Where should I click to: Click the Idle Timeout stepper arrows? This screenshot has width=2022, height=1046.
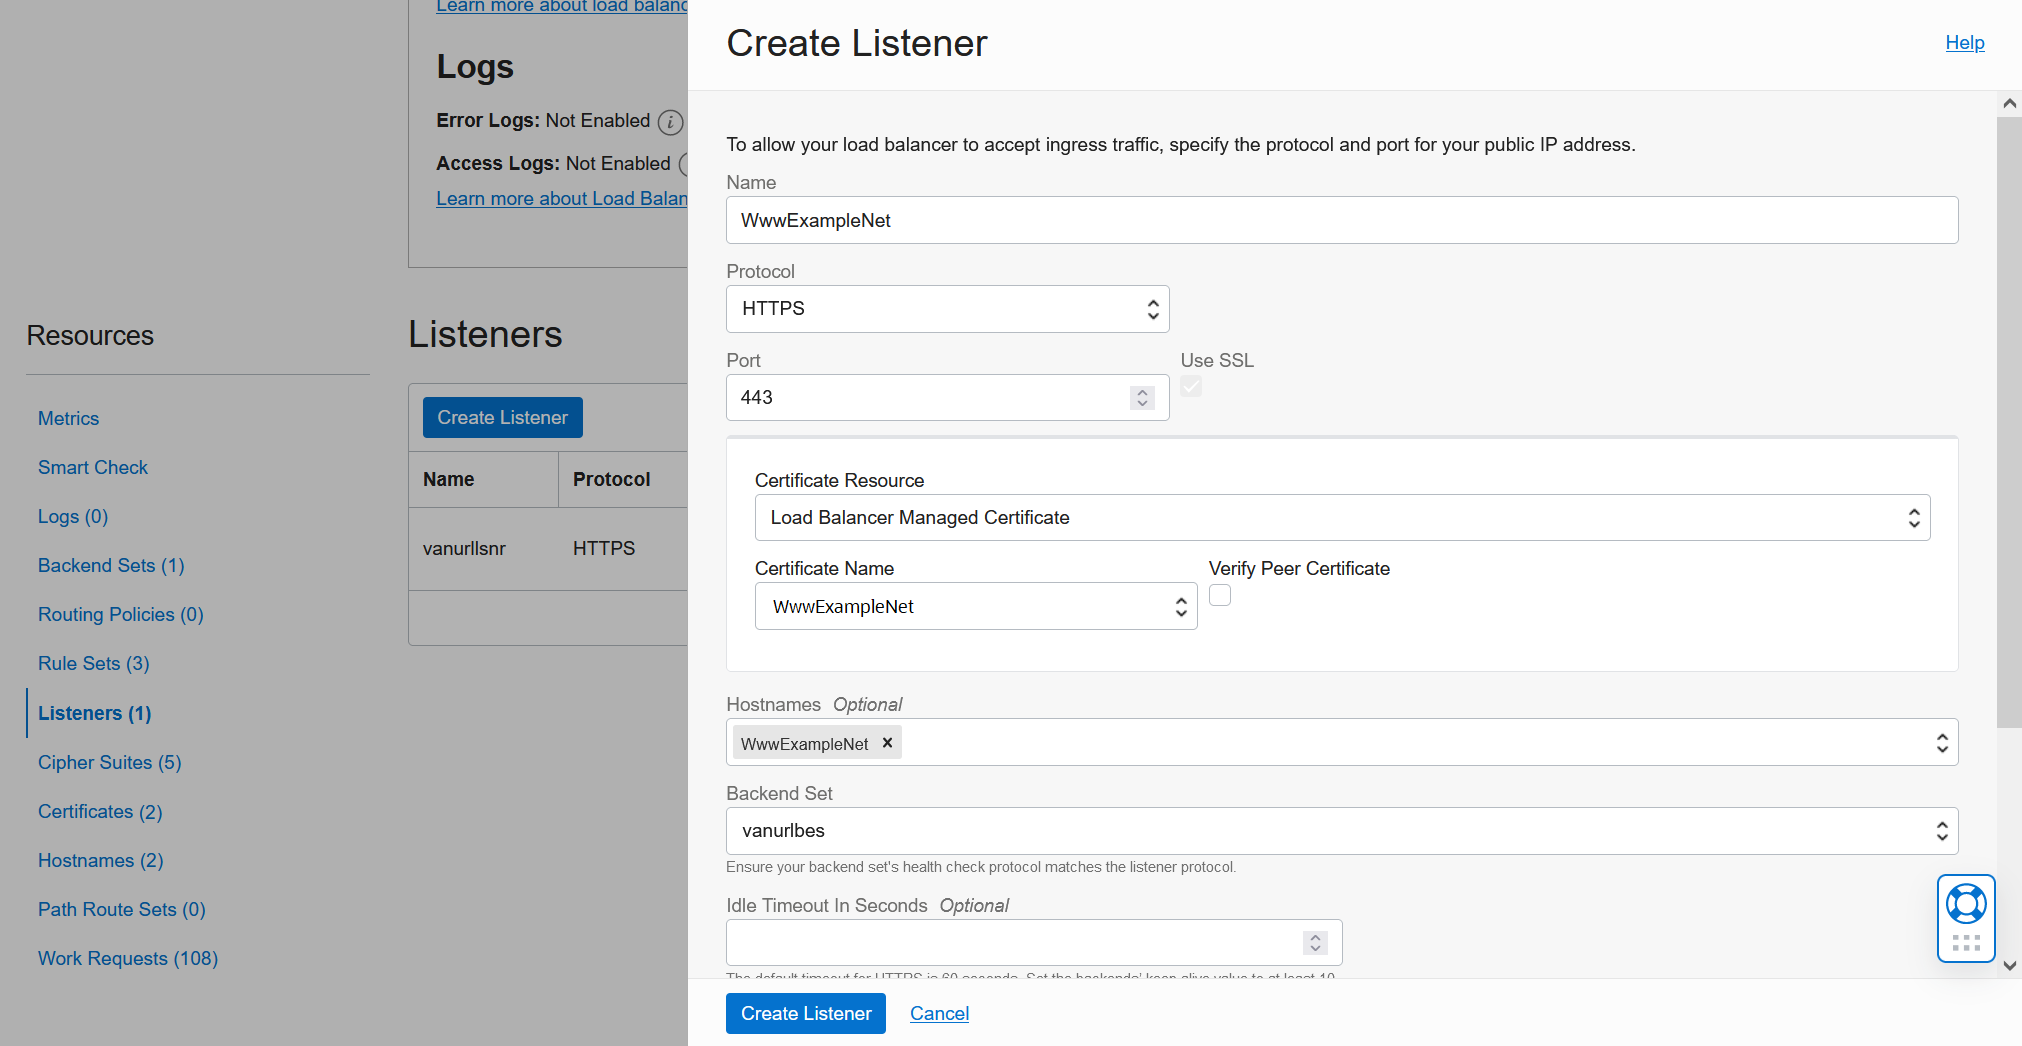(x=1315, y=943)
